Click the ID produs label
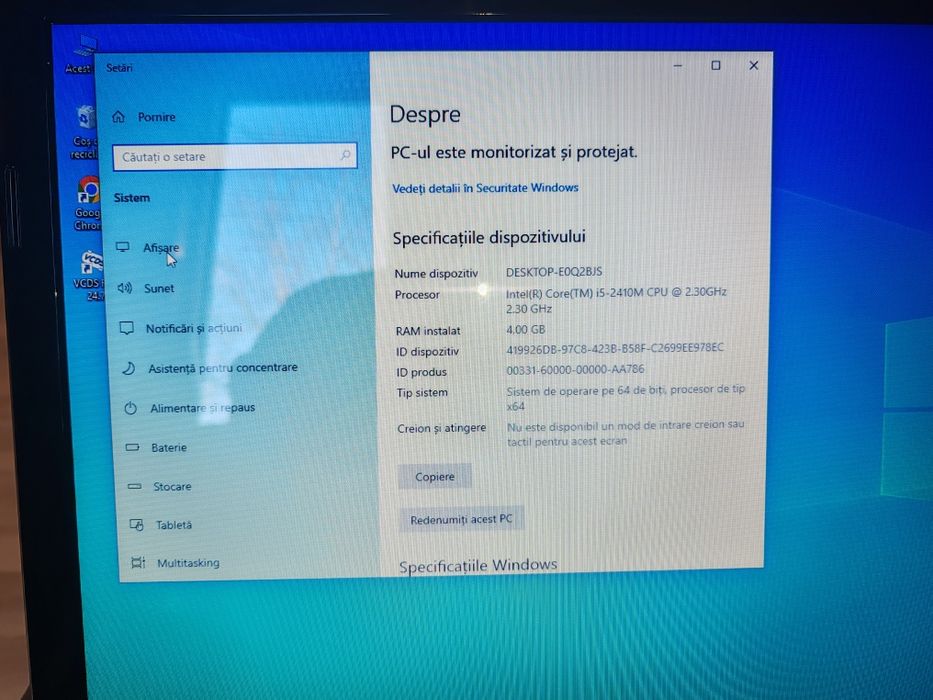Screen dimensions: 933x700 click(x=421, y=372)
